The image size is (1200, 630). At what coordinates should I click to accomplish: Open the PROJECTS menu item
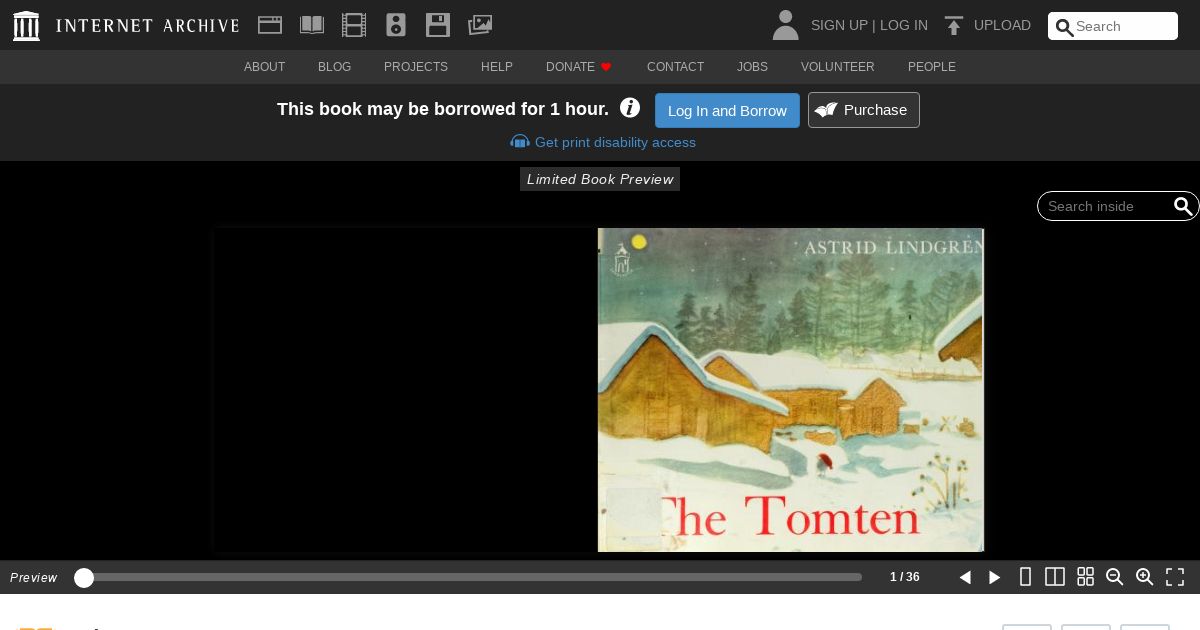pos(416,67)
